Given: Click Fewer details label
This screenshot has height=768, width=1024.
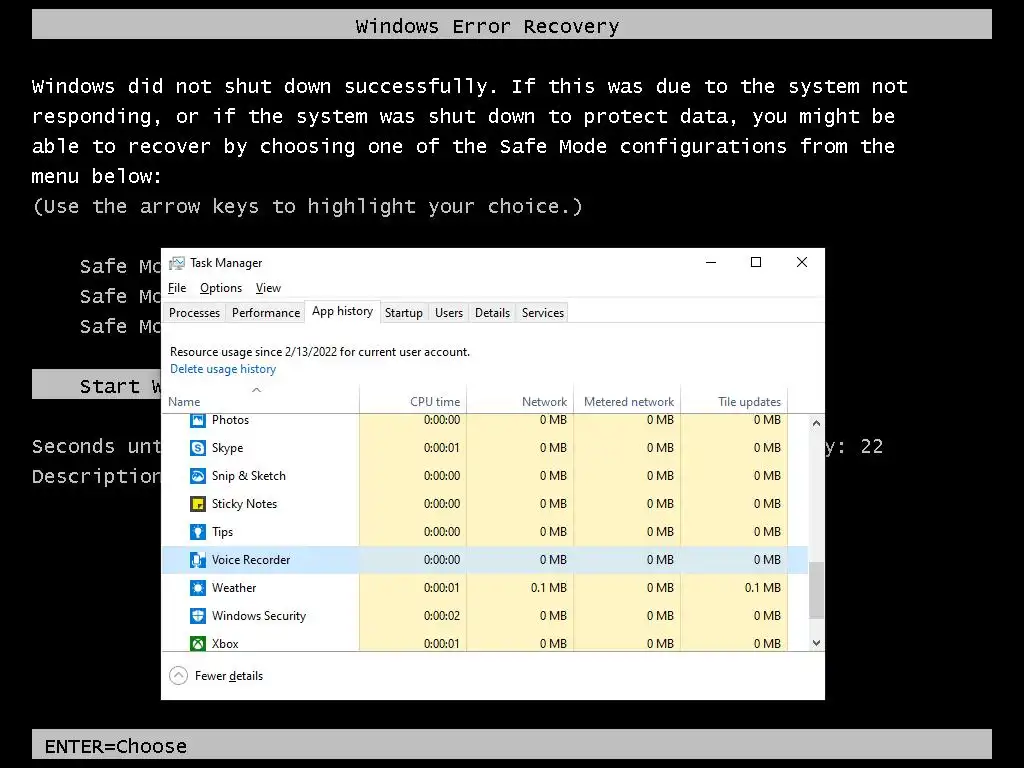Looking at the screenshot, I should pyautogui.click(x=229, y=676).
